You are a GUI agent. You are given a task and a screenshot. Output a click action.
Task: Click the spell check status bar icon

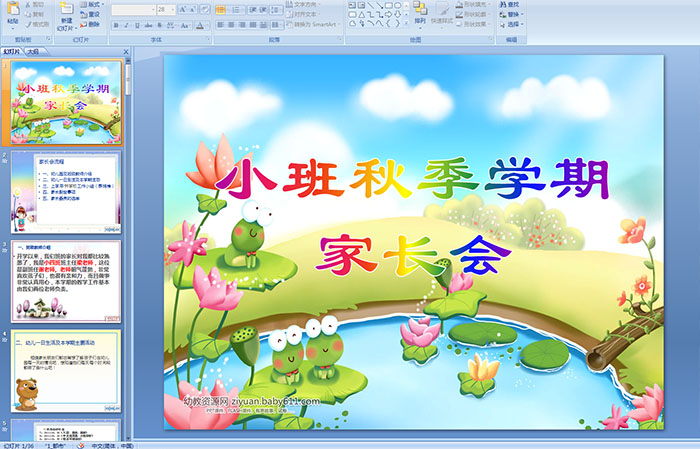point(80,445)
